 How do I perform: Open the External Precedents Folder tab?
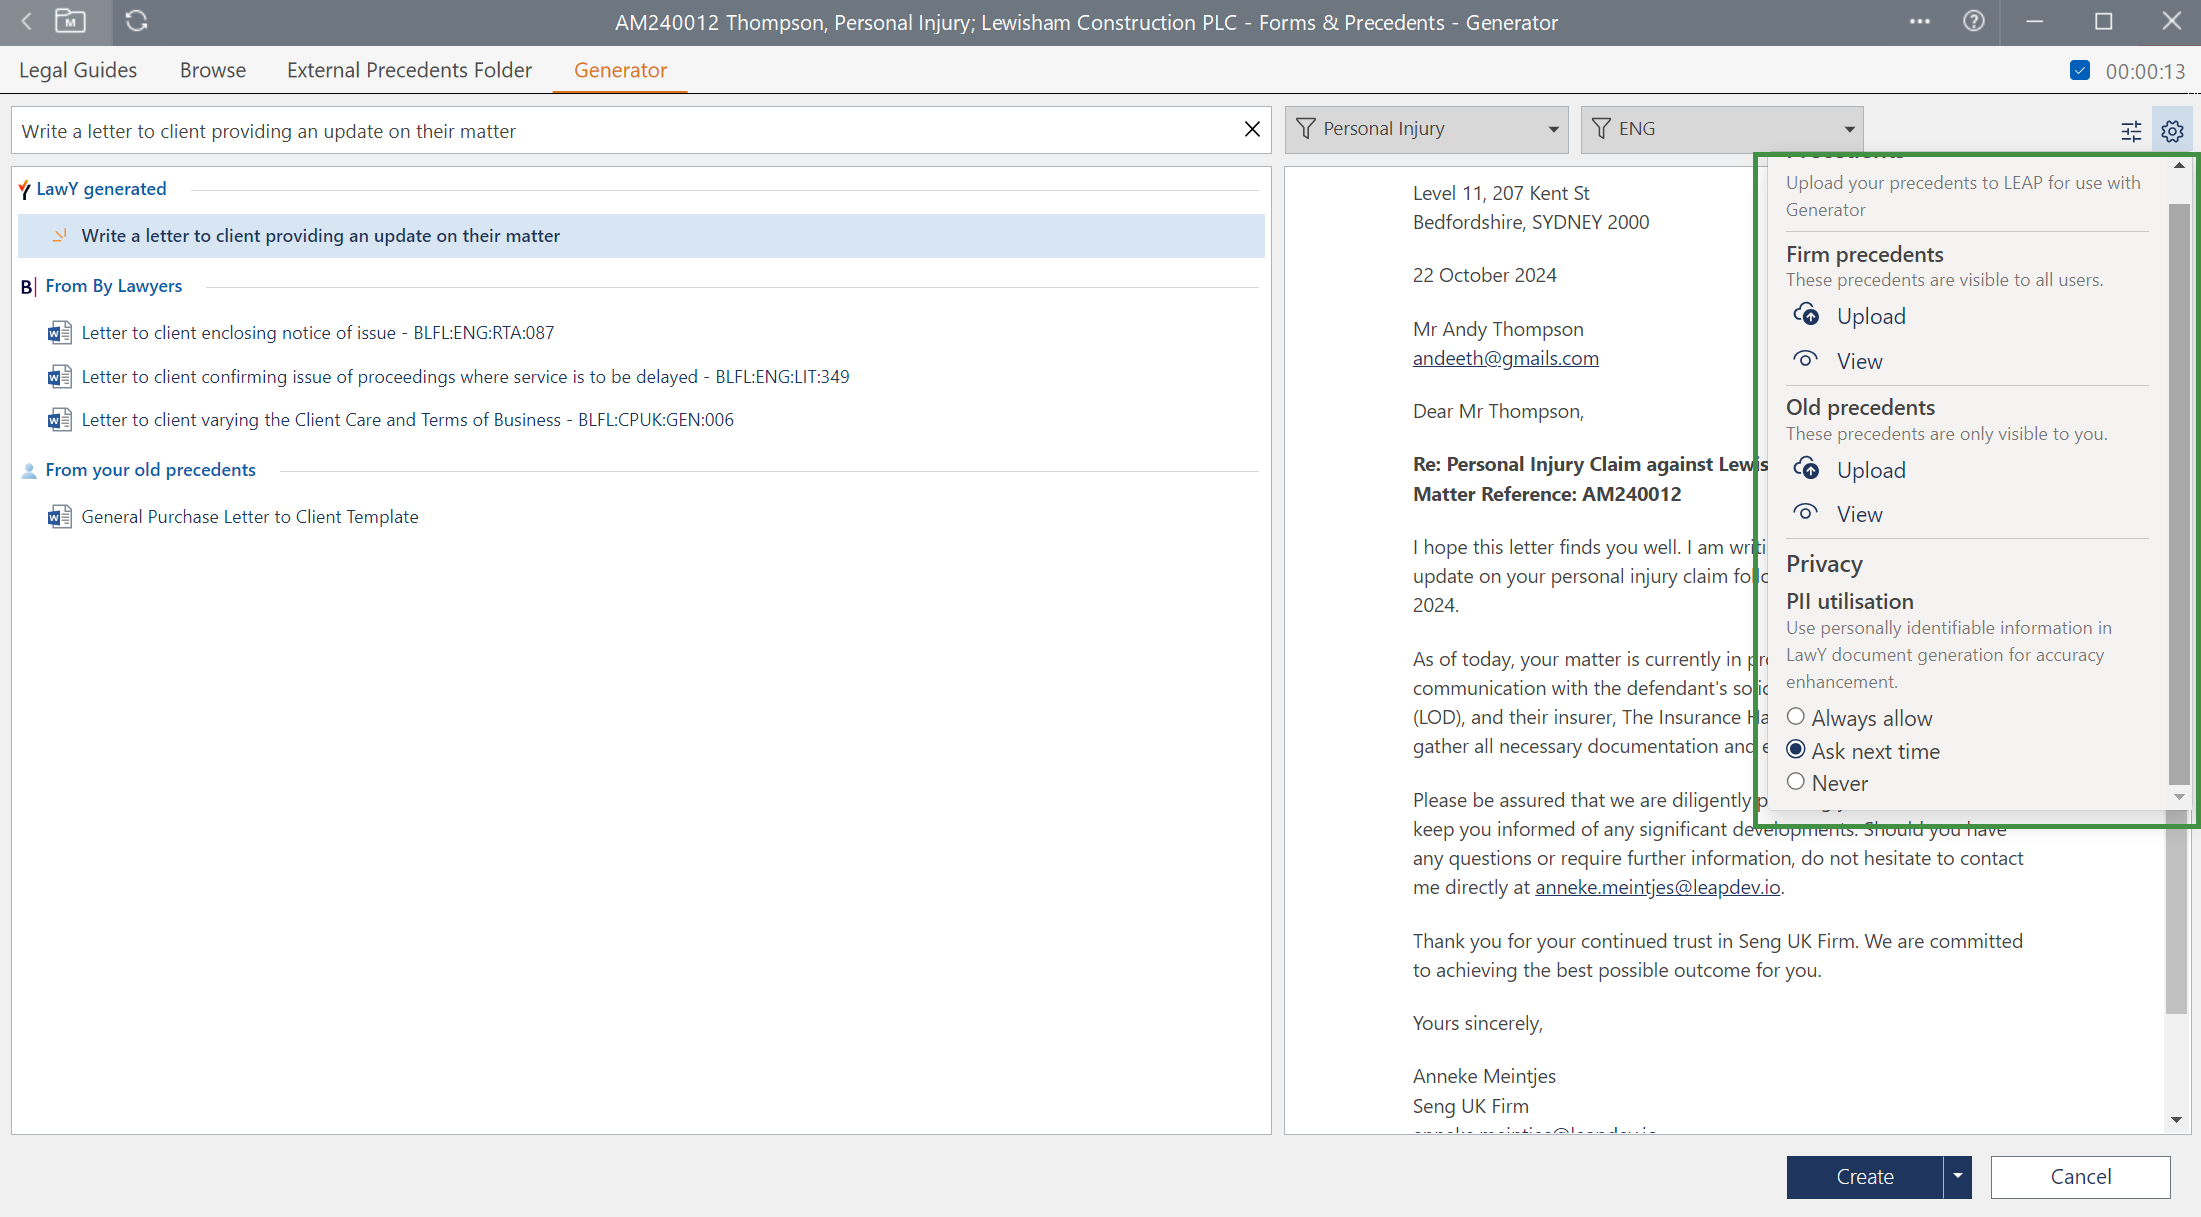coord(409,70)
